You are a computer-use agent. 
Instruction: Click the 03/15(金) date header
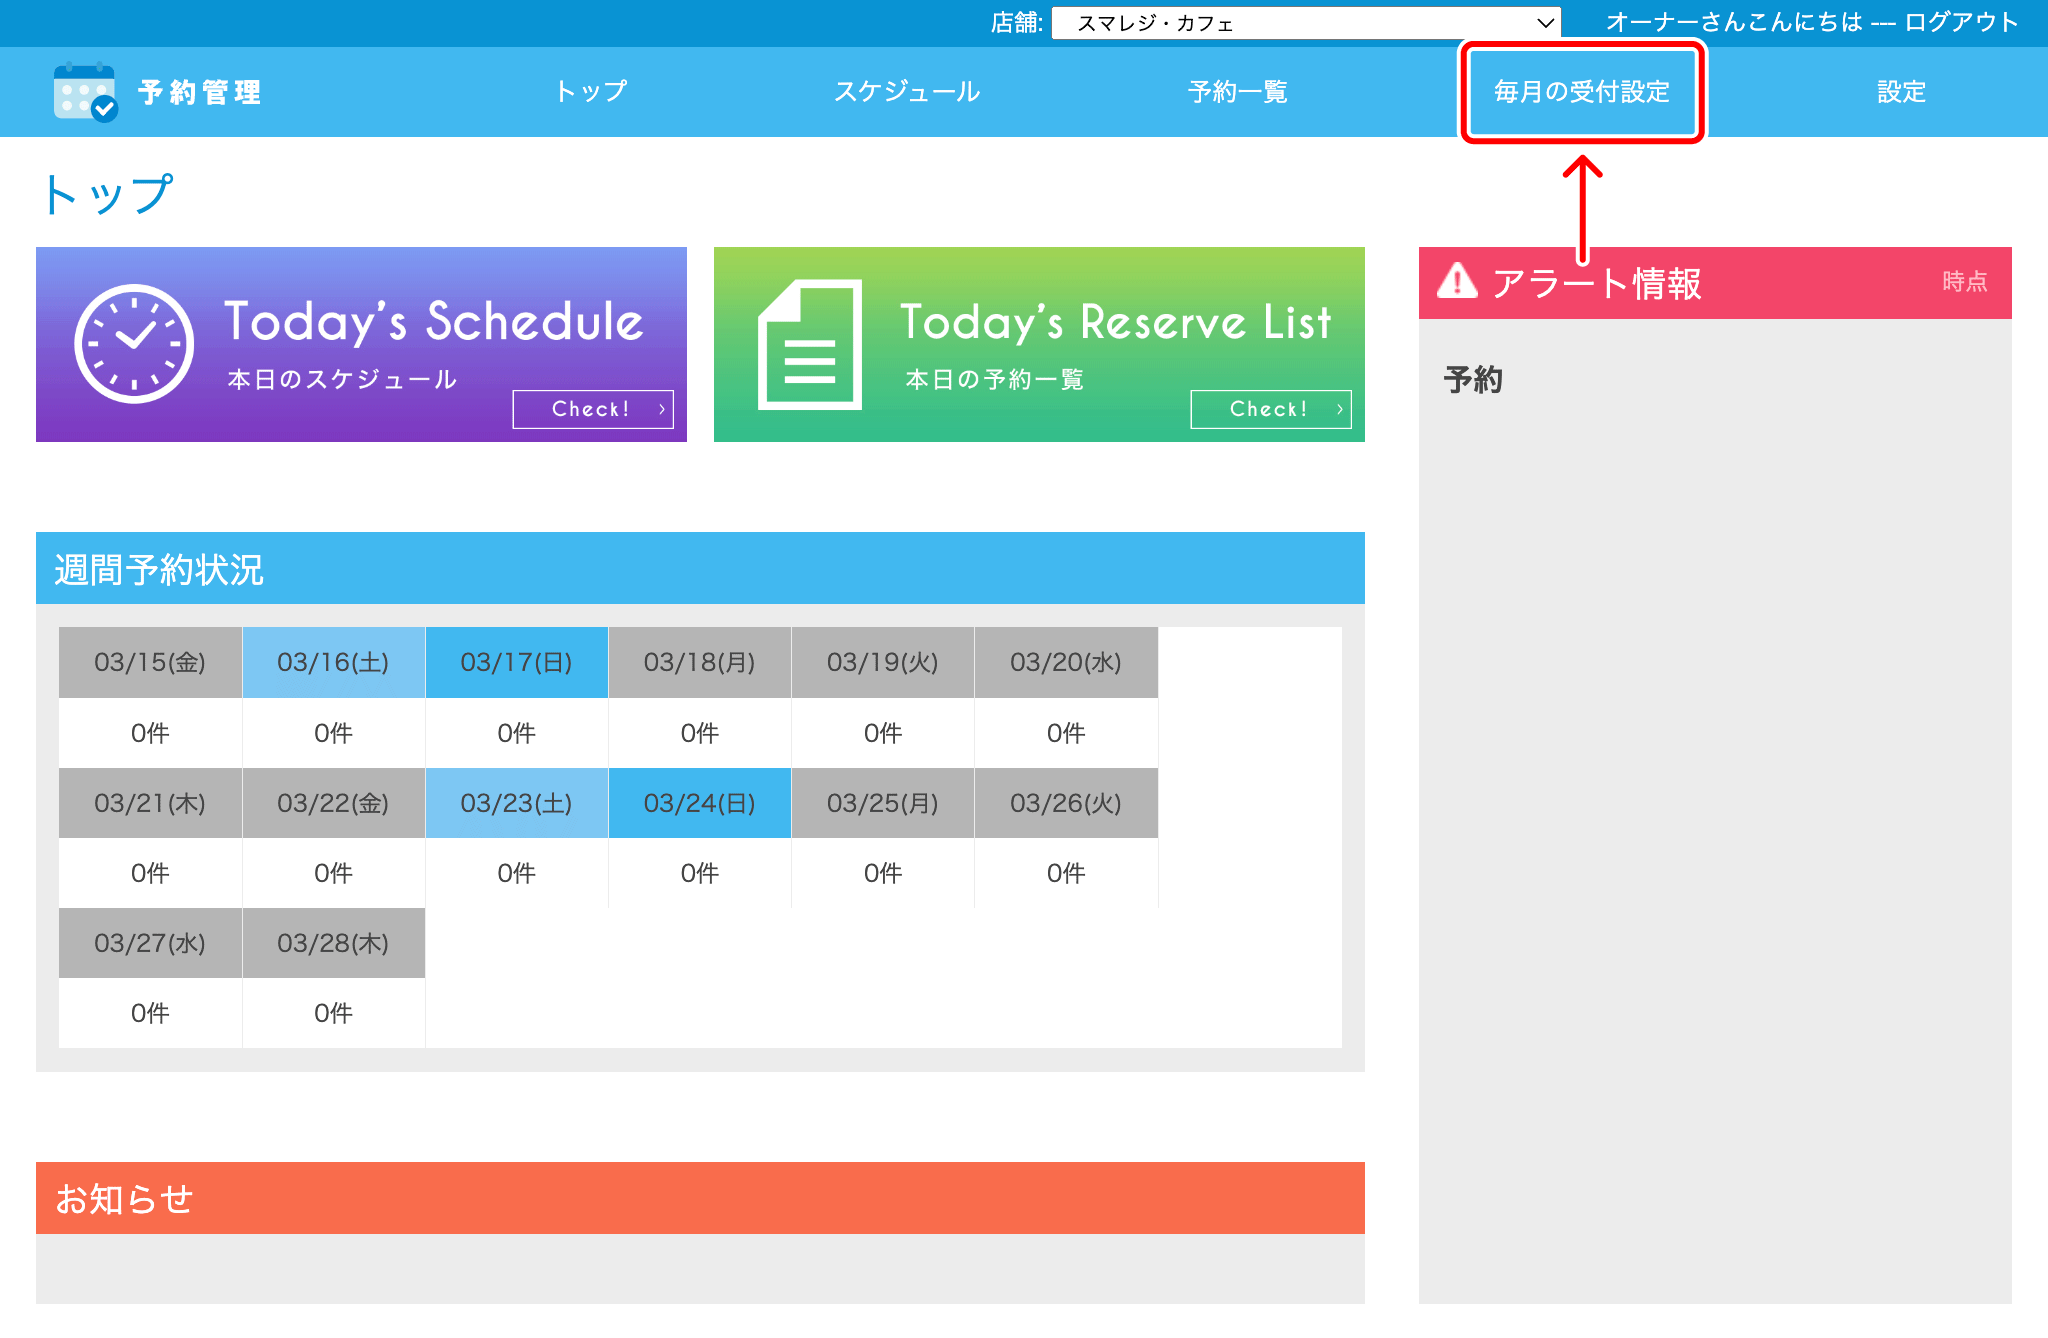150,662
